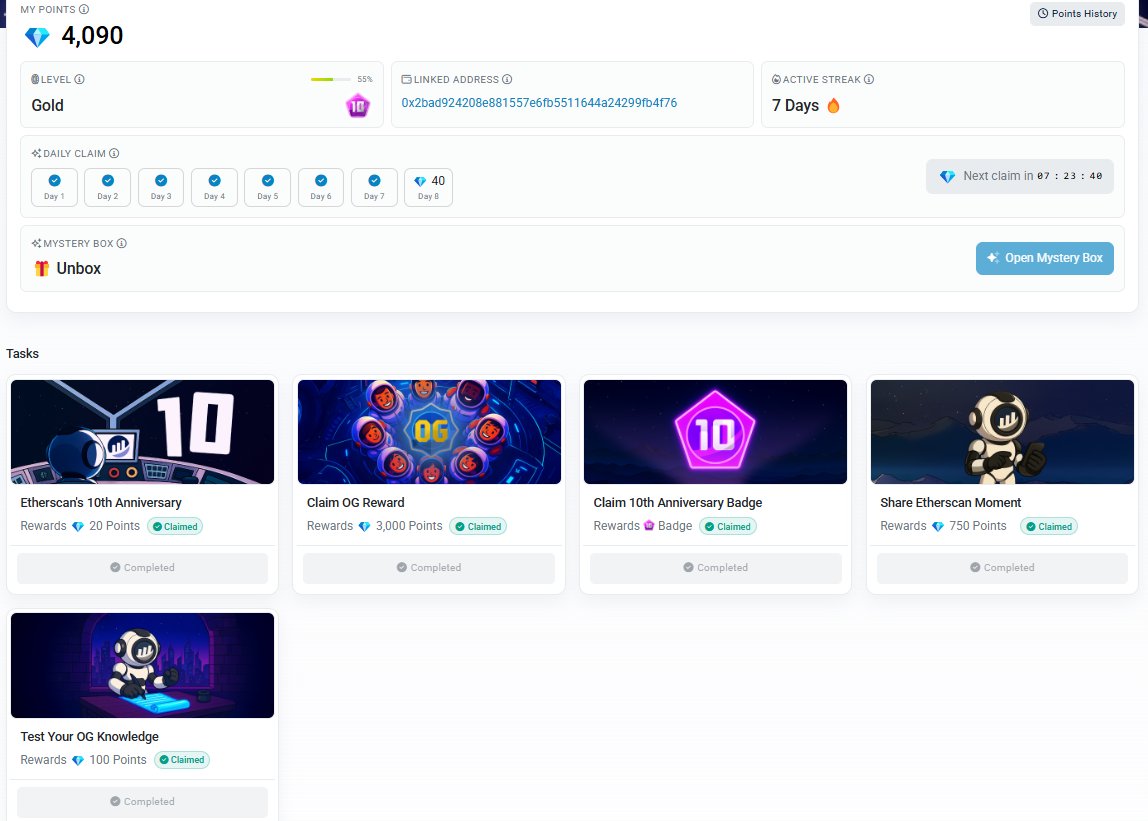Click the Next claim countdown button
The image size is (1148, 821).
(1020, 177)
